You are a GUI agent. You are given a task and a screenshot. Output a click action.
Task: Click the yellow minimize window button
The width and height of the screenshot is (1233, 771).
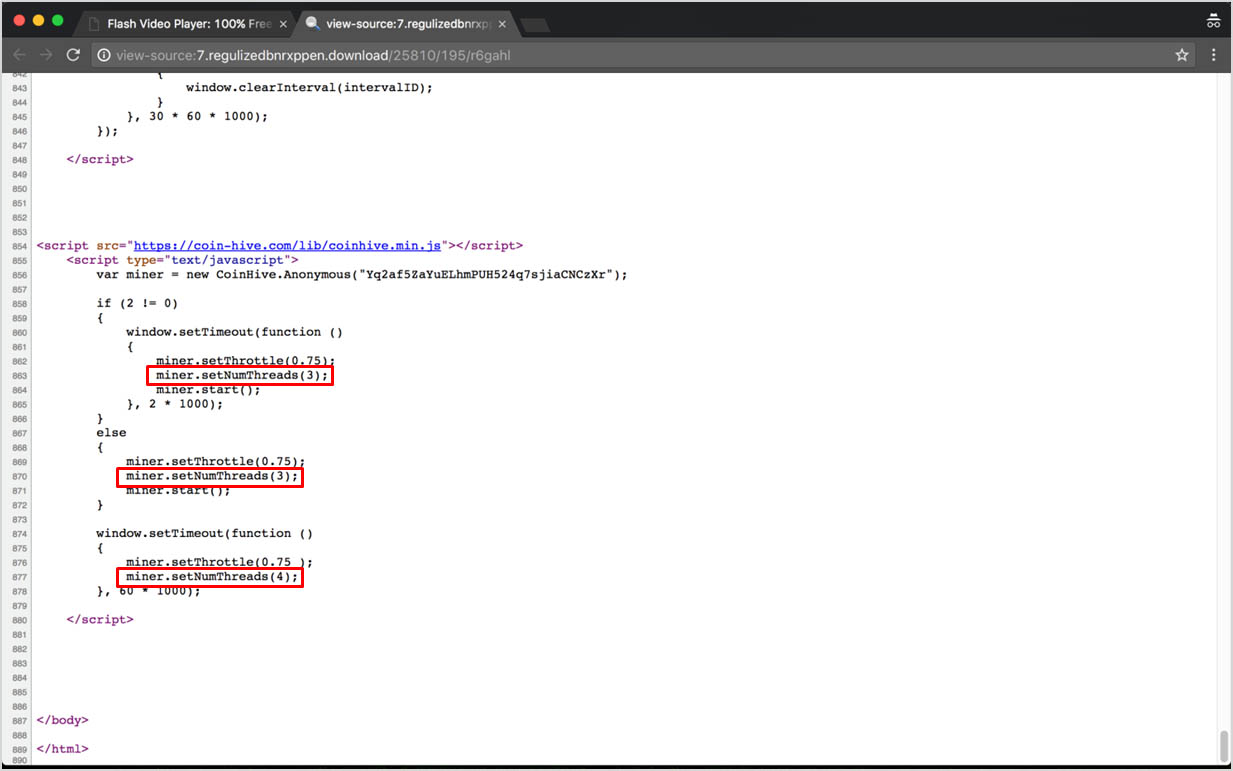coord(39,21)
